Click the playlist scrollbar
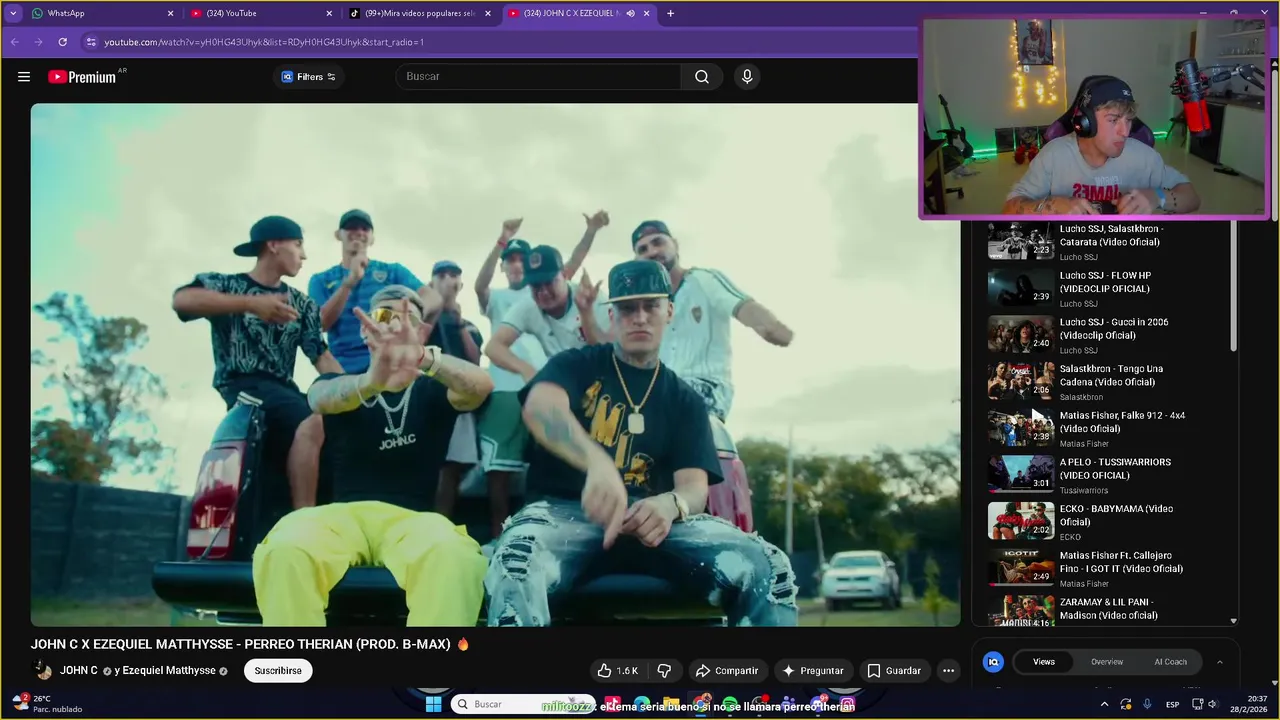 1233,285
